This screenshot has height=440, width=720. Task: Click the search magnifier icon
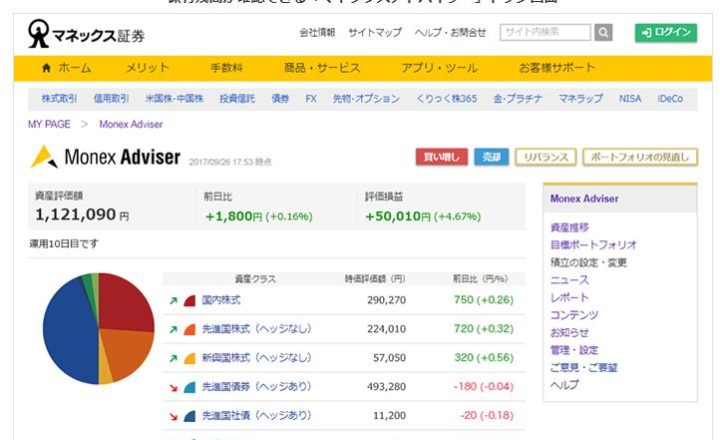coord(603,32)
